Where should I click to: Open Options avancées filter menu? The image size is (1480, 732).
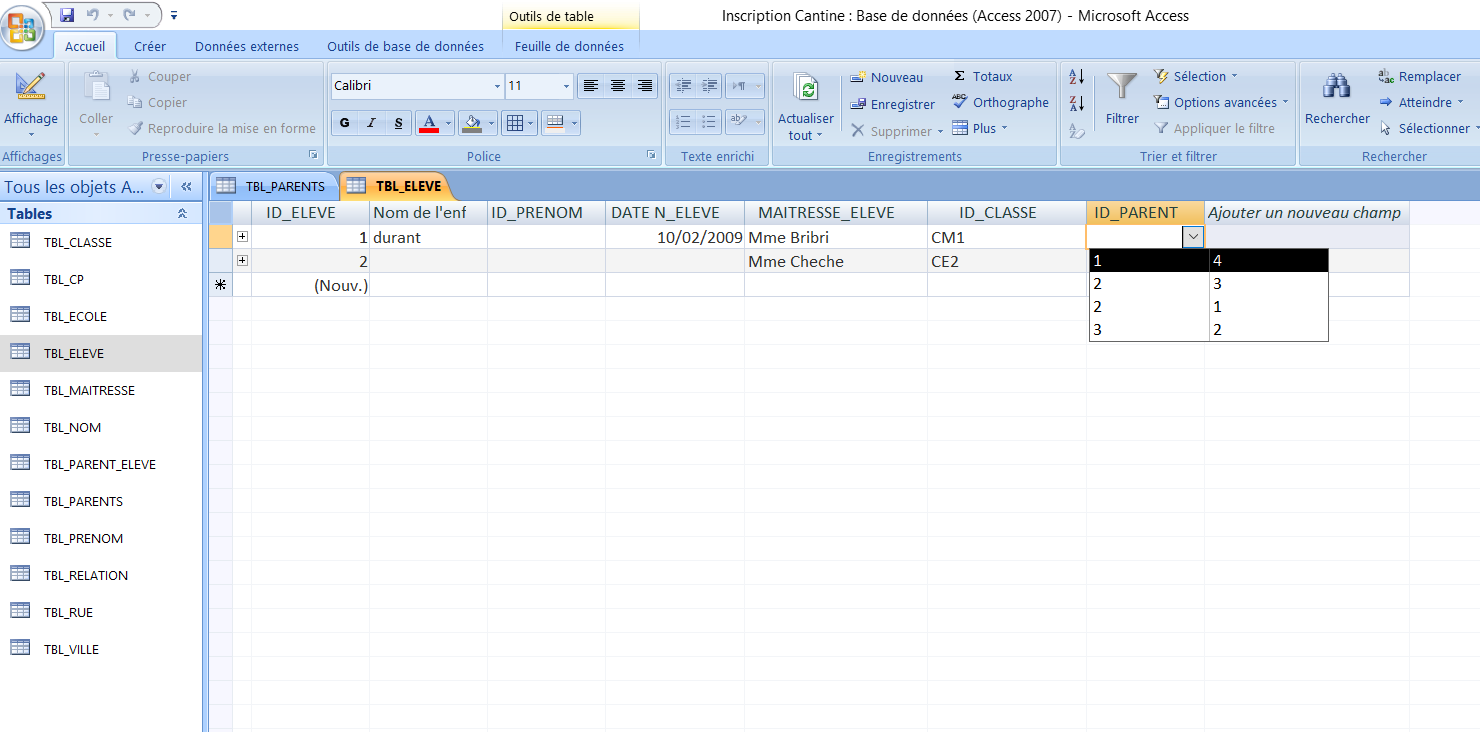point(1221,102)
